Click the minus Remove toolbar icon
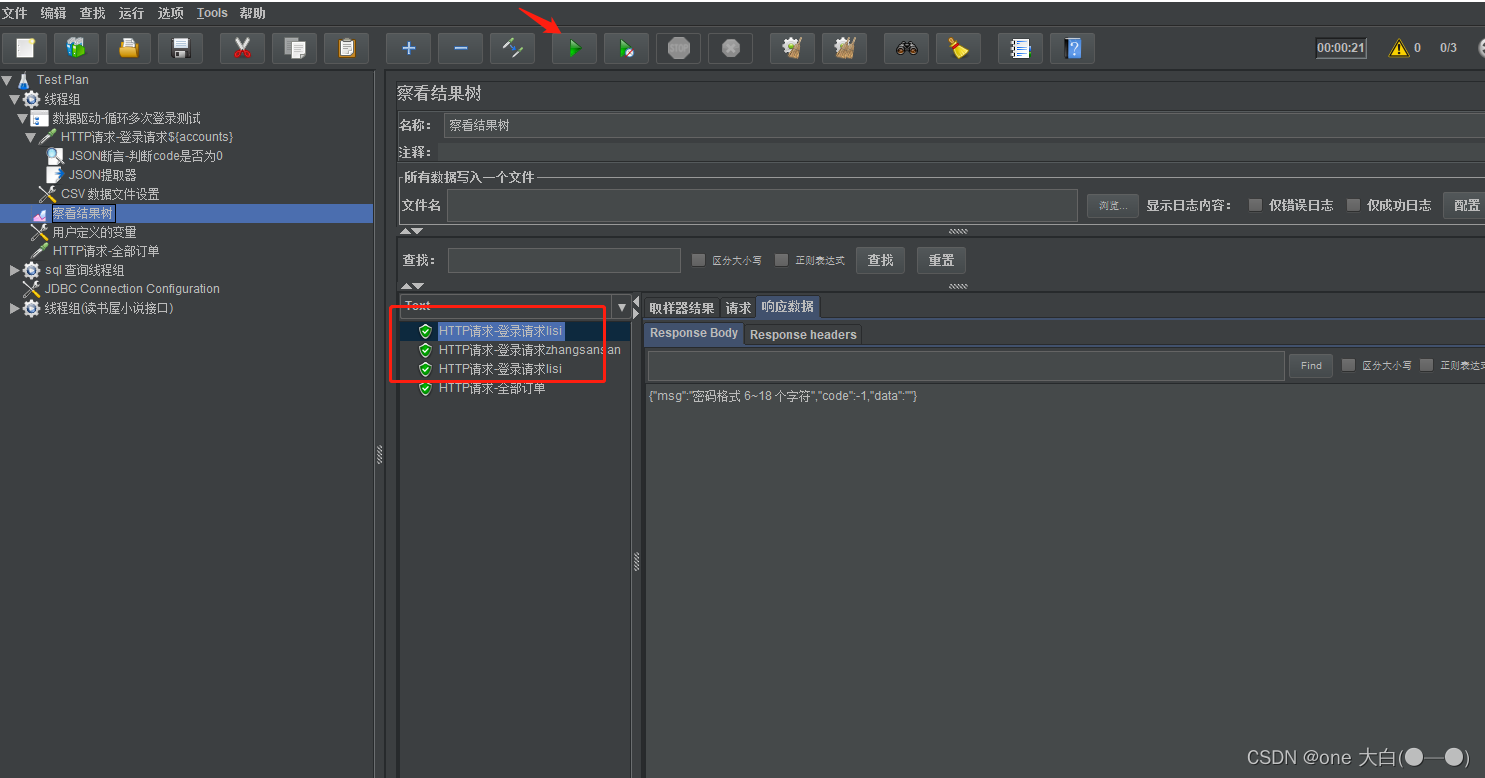 click(x=460, y=48)
